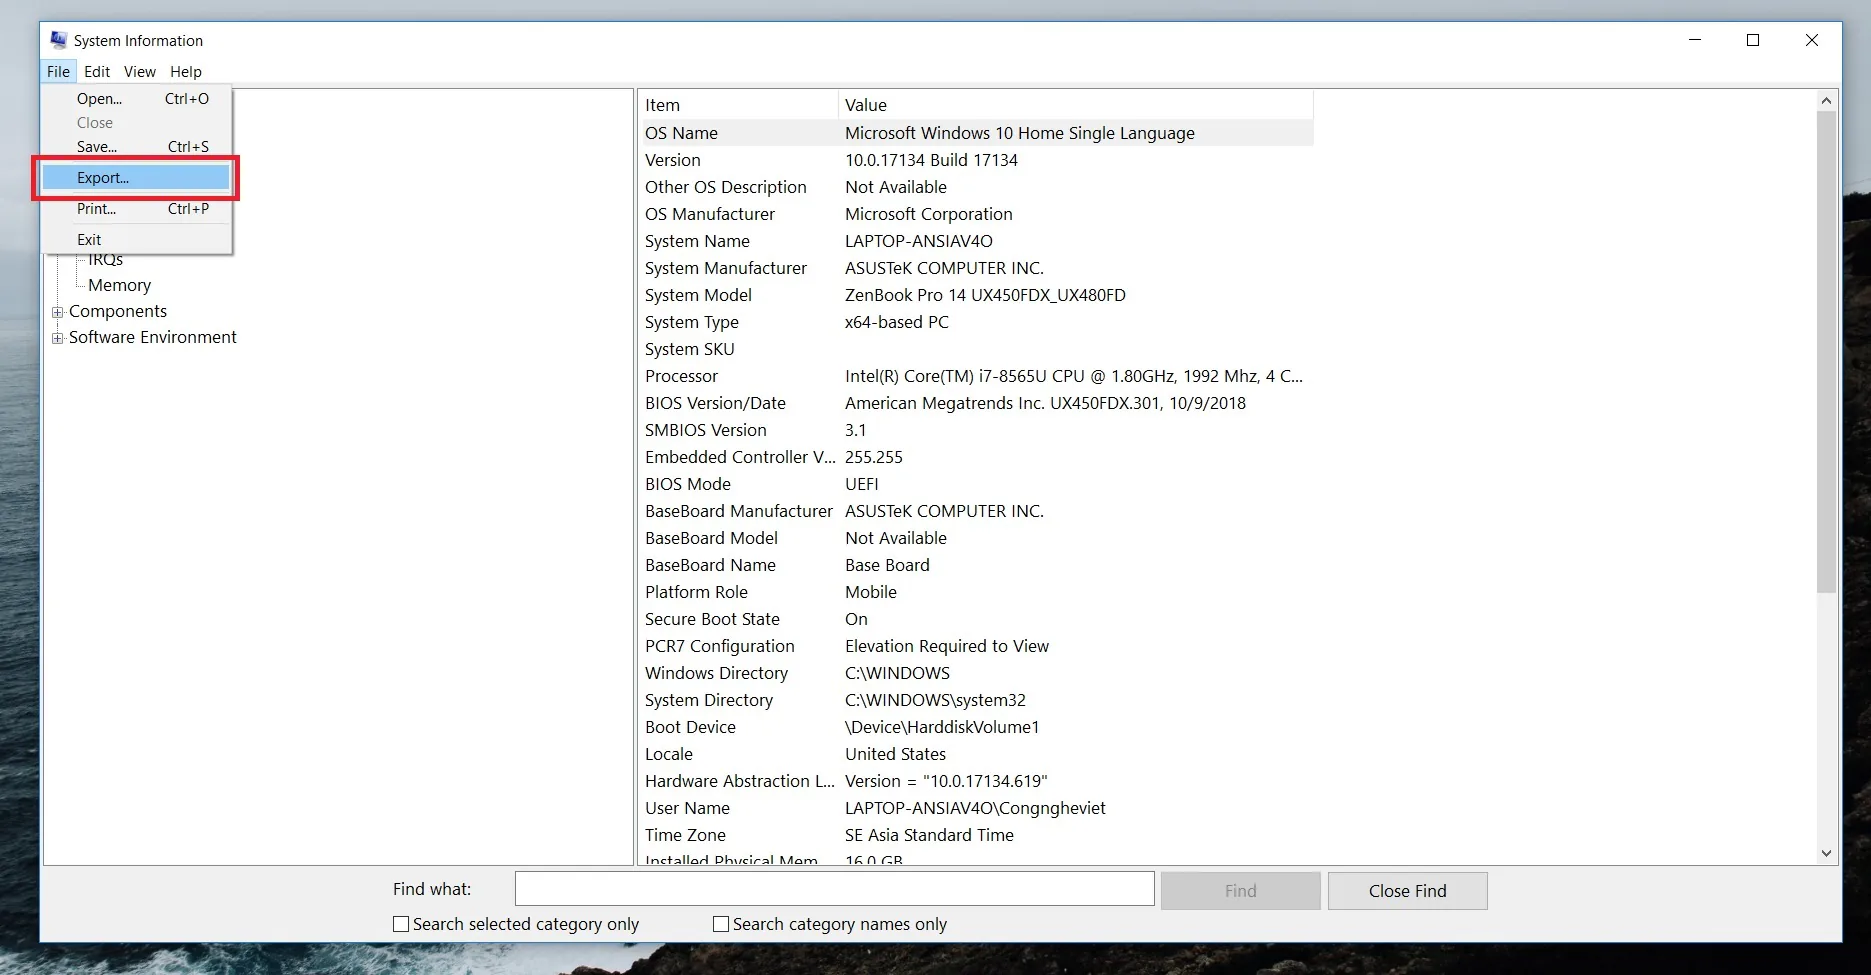Enable Search selected category only checkbox
This screenshot has width=1871, height=975.
401,924
